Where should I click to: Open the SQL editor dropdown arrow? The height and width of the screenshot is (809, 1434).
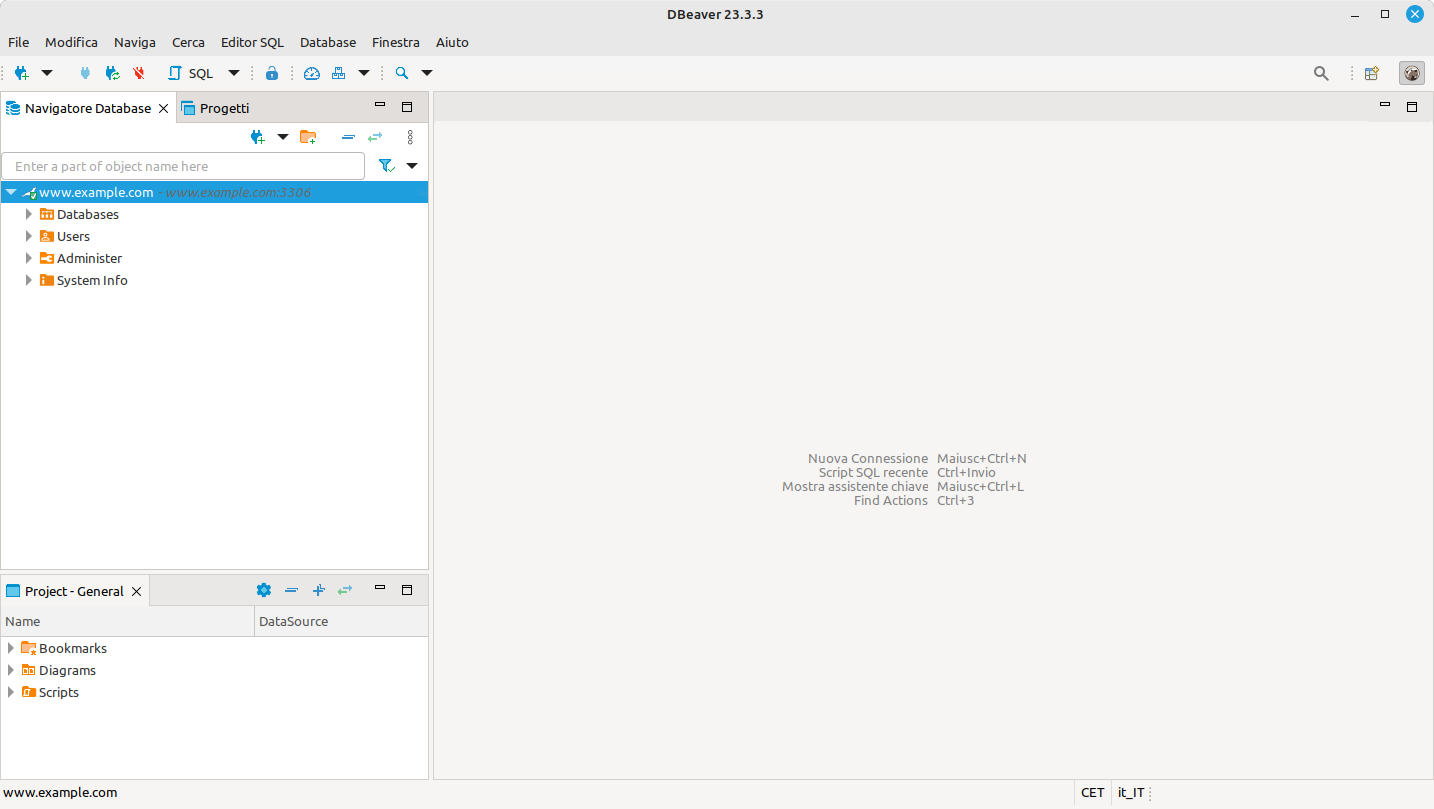click(234, 73)
